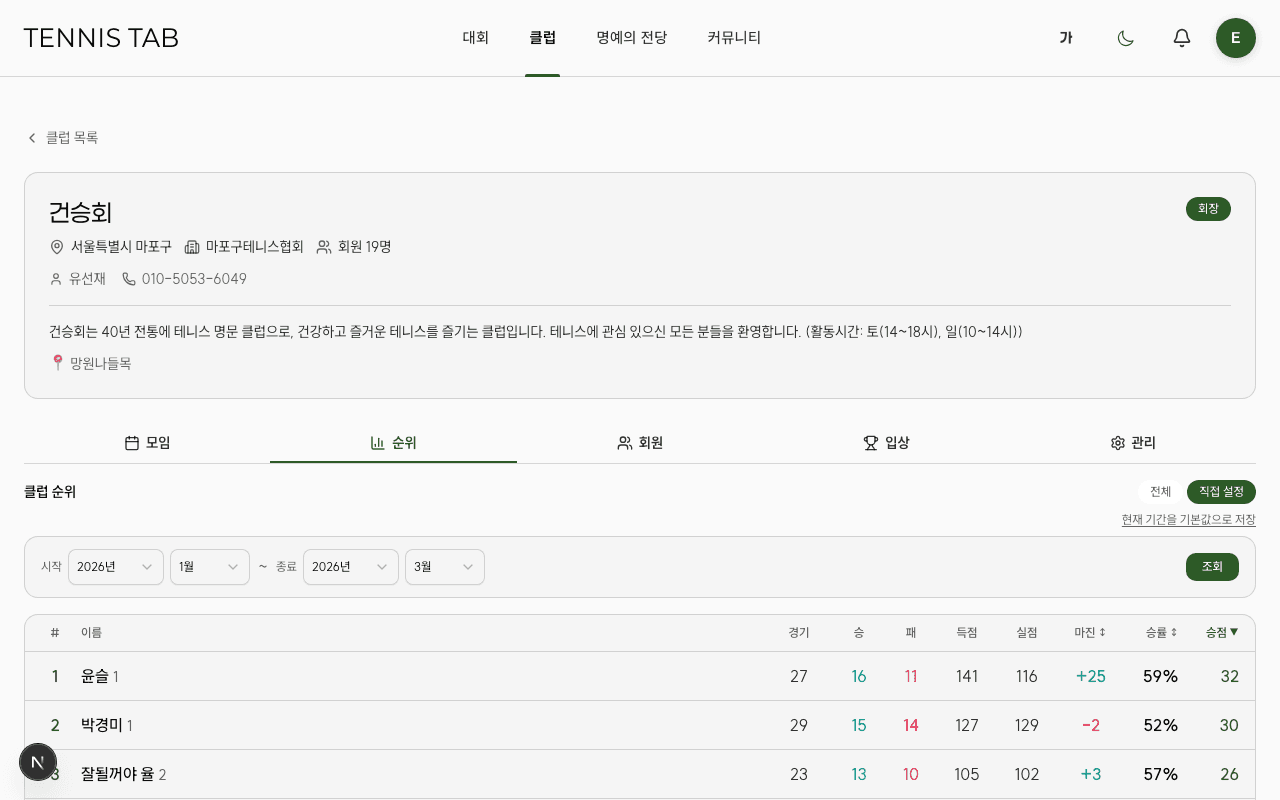The height and width of the screenshot is (800, 1280).
Task: Open the 모임 tab
Action: tap(147, 442)
